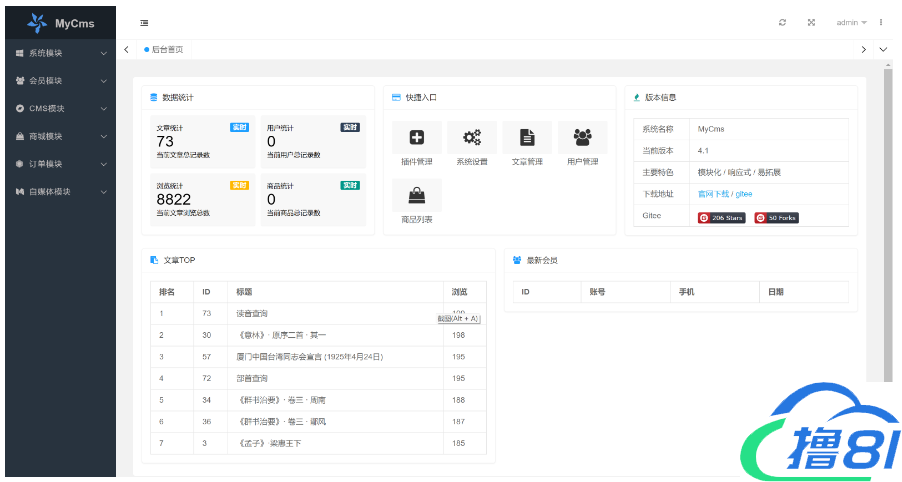Open the 文章管理 document shortcut icon
902x482 pixels.
click(527, 138)
